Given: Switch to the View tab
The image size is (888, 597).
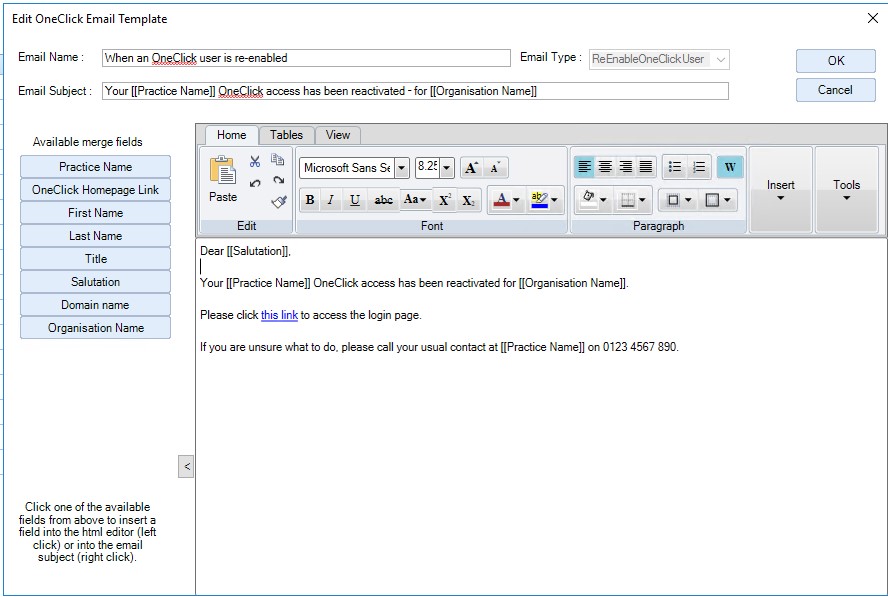Looking at the screenshot, I should (338, 135).
